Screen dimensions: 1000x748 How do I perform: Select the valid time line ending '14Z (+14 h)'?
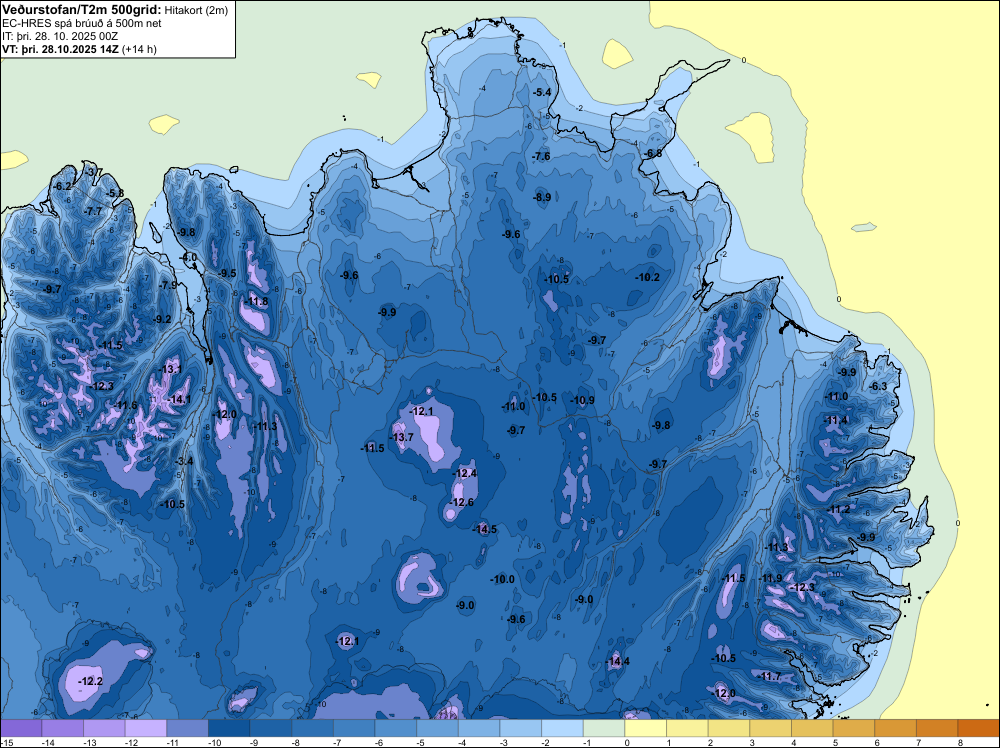tap(79, 49)
